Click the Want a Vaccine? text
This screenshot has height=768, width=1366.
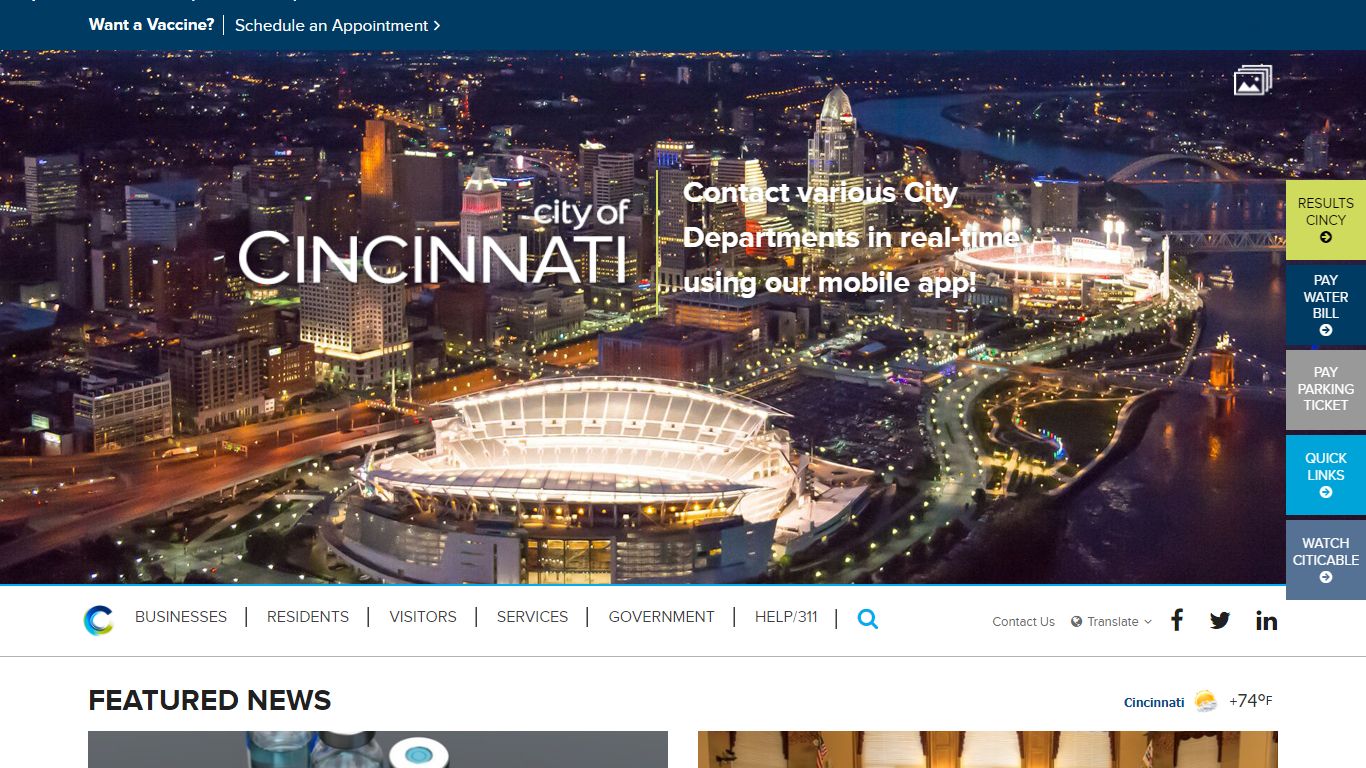[151, 25]
